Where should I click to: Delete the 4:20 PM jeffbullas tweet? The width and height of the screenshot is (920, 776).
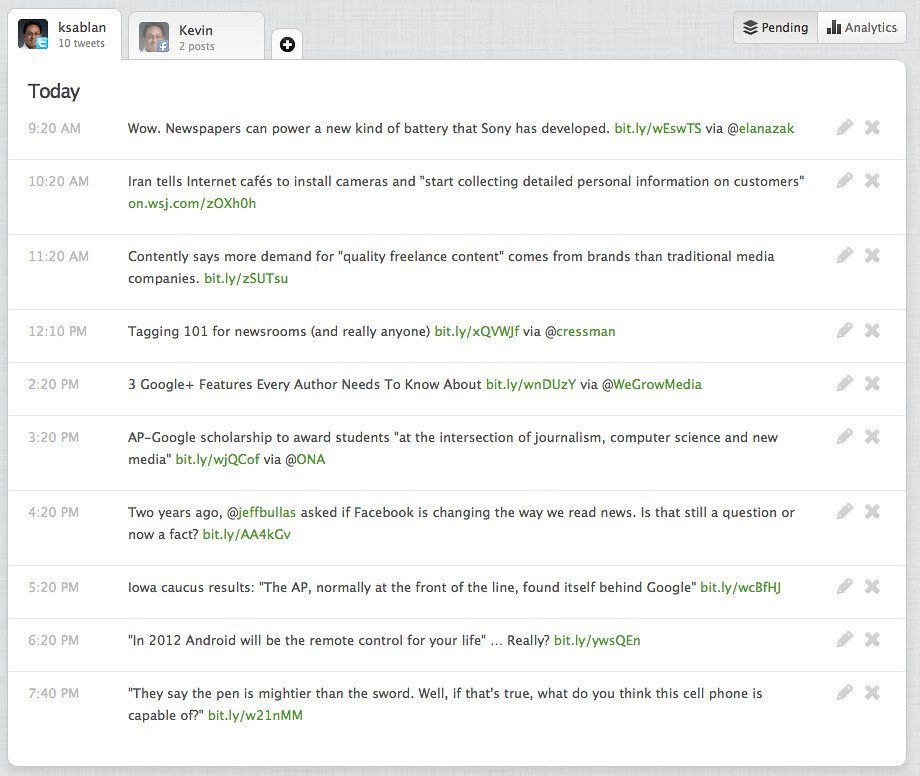(872, 511)
